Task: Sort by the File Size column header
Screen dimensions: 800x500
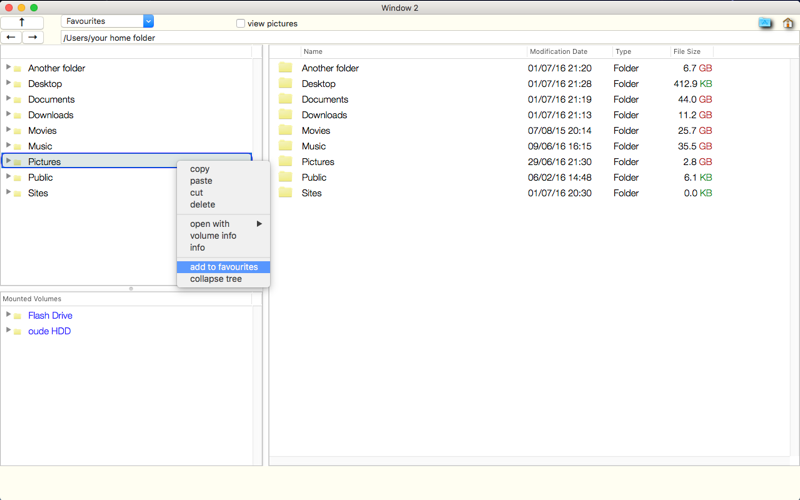Action: pos(691,52)
